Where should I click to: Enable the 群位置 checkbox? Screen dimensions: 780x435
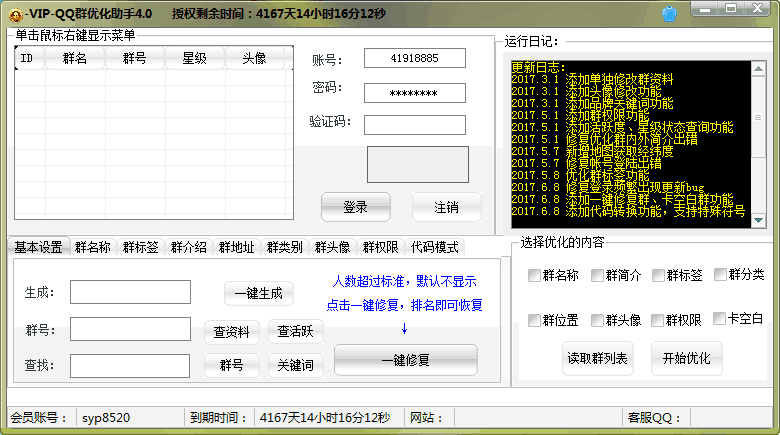coord(534,320)
